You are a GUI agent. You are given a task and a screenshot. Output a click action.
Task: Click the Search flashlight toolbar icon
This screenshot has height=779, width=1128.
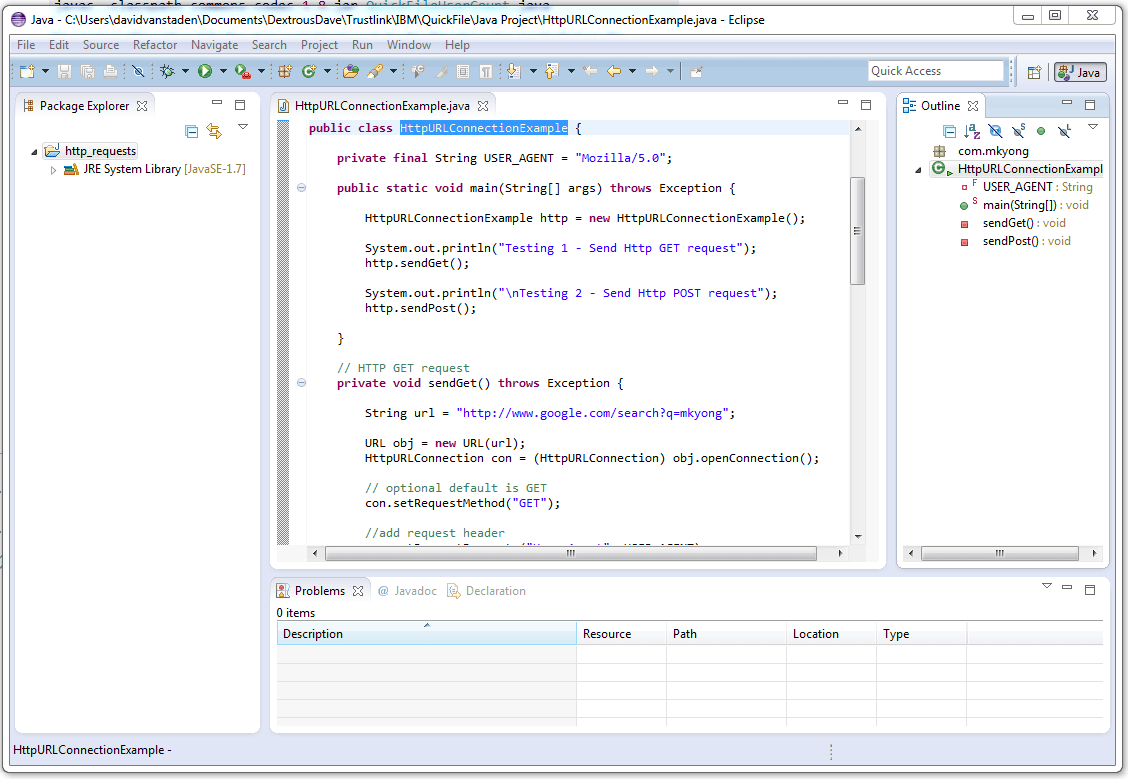[375, 71]
